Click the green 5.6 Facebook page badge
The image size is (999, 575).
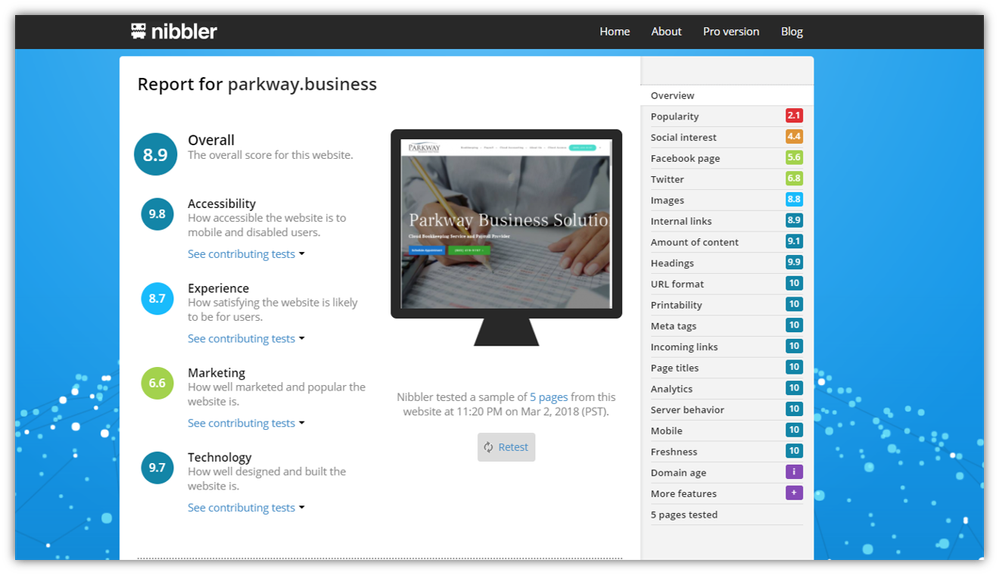794,157
